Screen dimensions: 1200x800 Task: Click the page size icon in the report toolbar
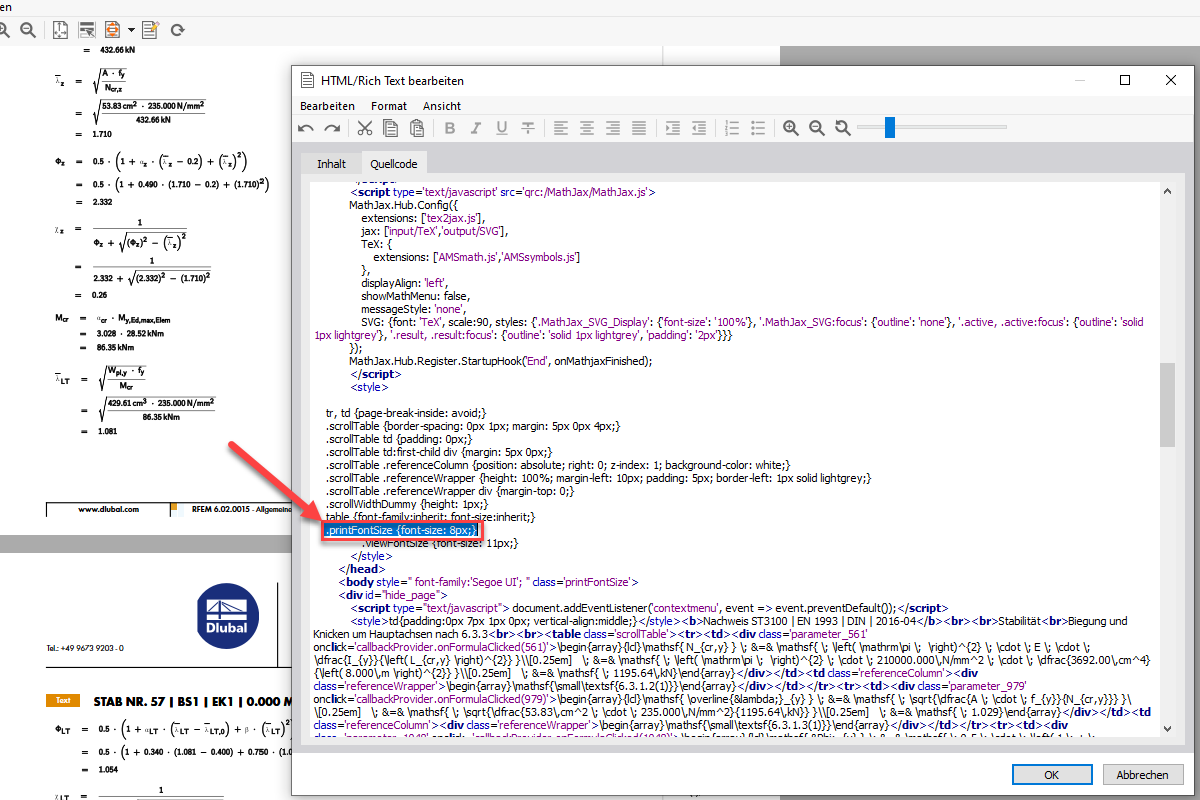tap(61, 30)
